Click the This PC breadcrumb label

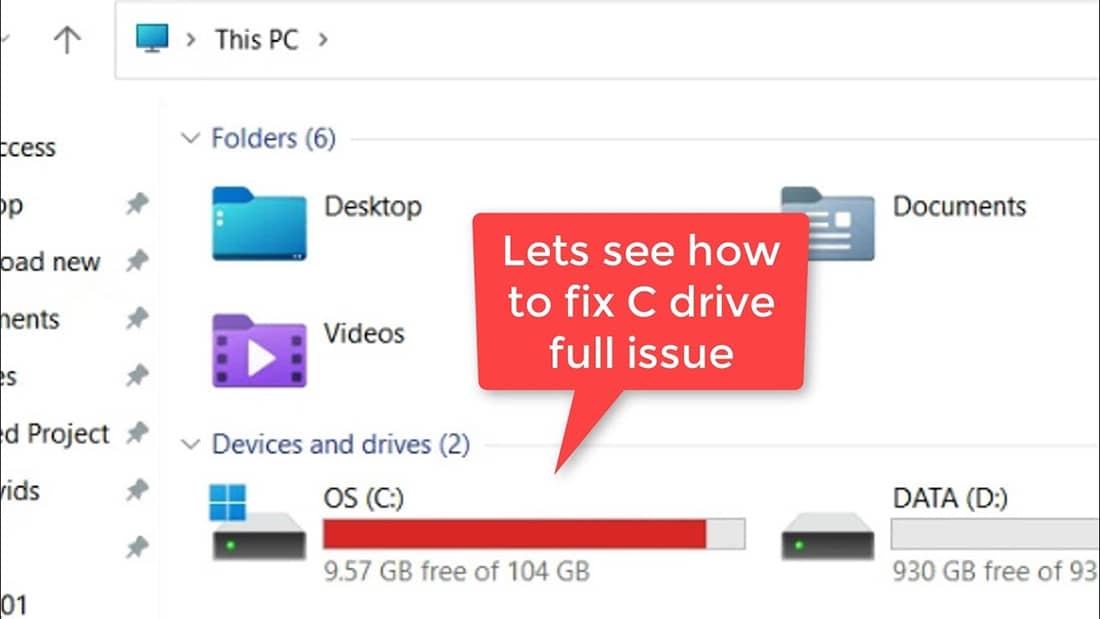[257, 40]
